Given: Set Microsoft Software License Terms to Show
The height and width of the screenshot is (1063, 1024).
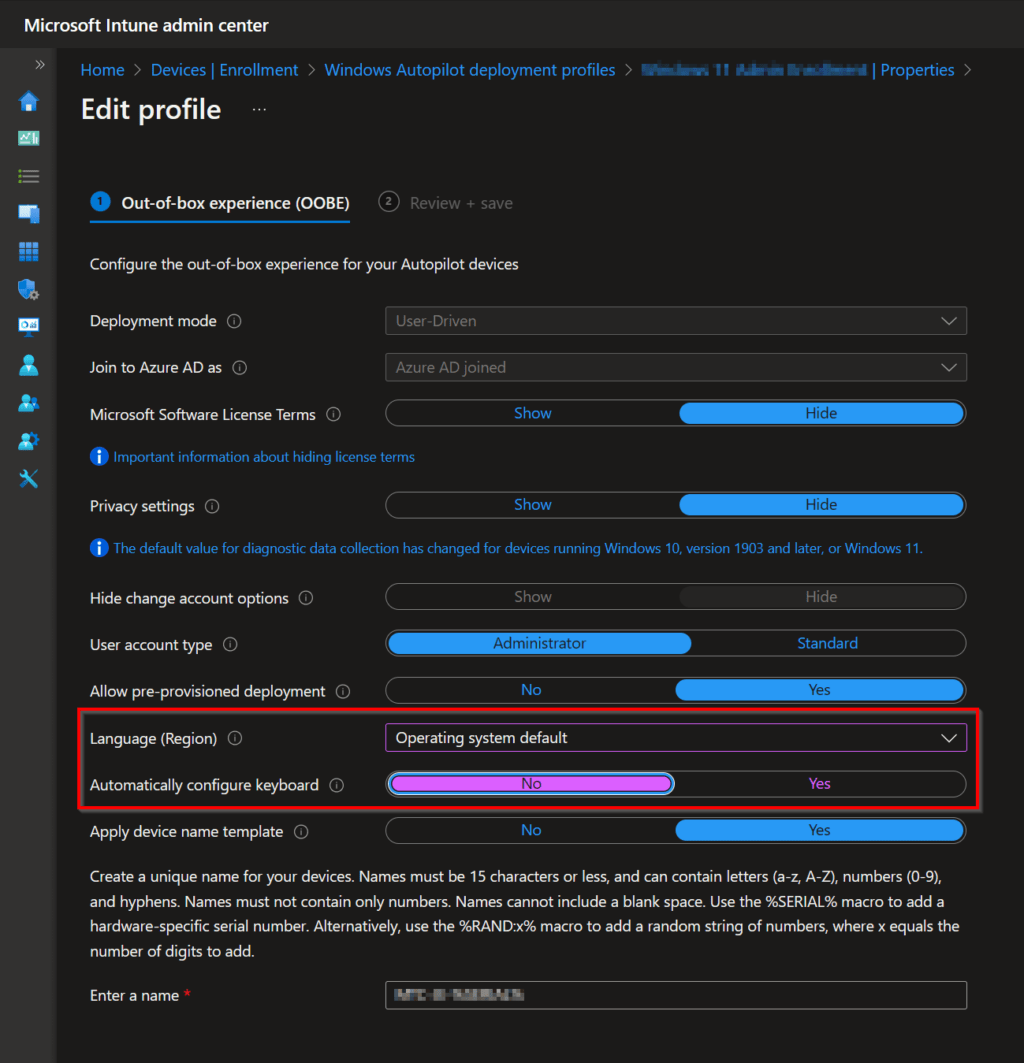Looking at the screenshot, I should (532, 413).
